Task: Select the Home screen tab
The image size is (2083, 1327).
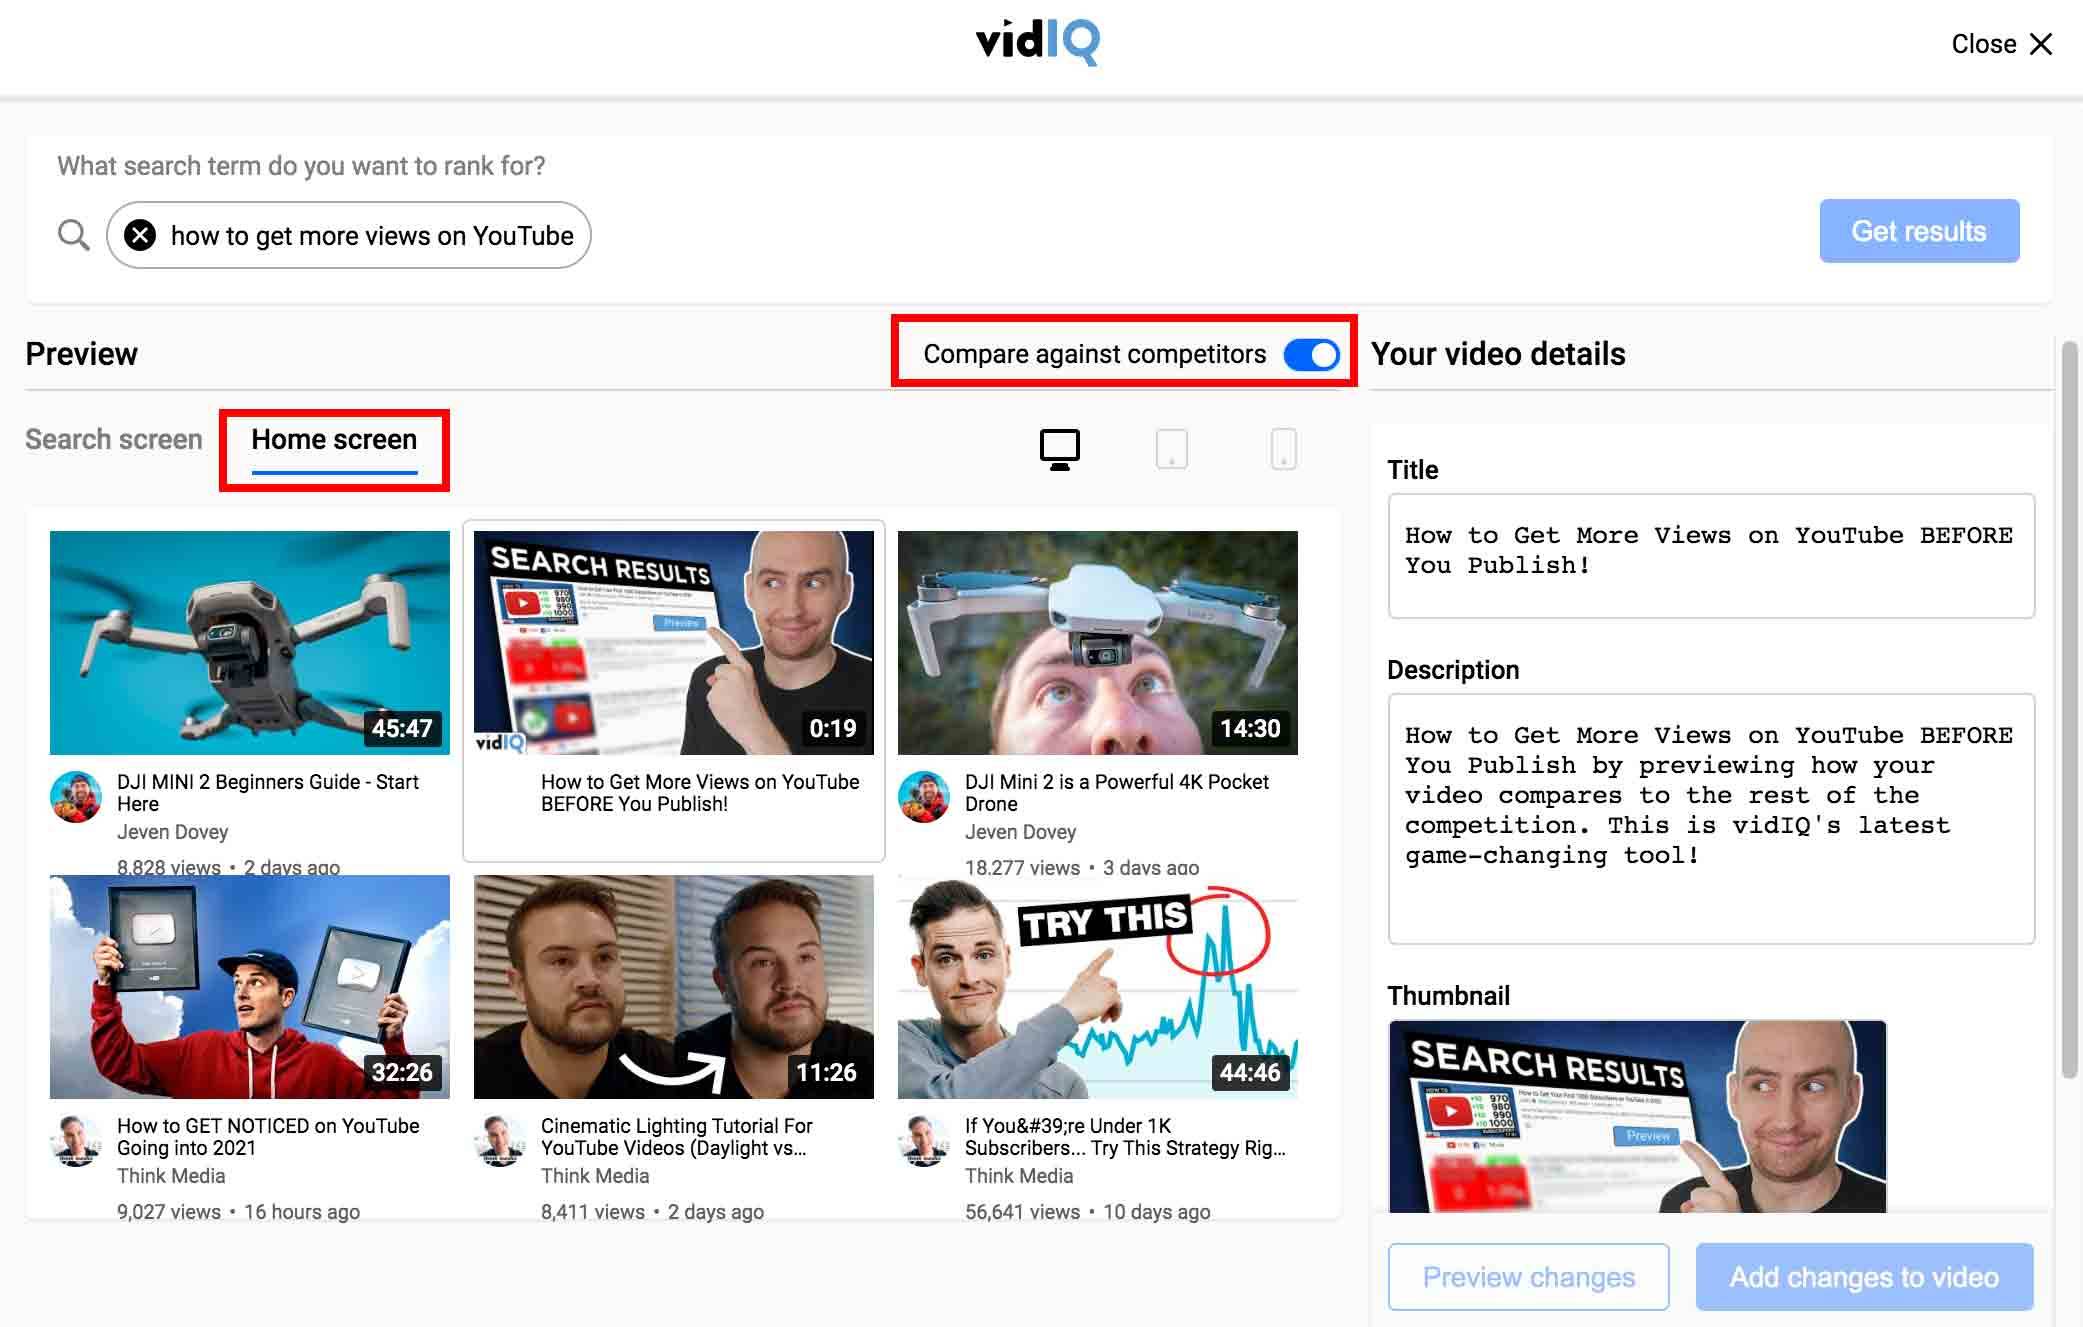Action: (332, 440)
